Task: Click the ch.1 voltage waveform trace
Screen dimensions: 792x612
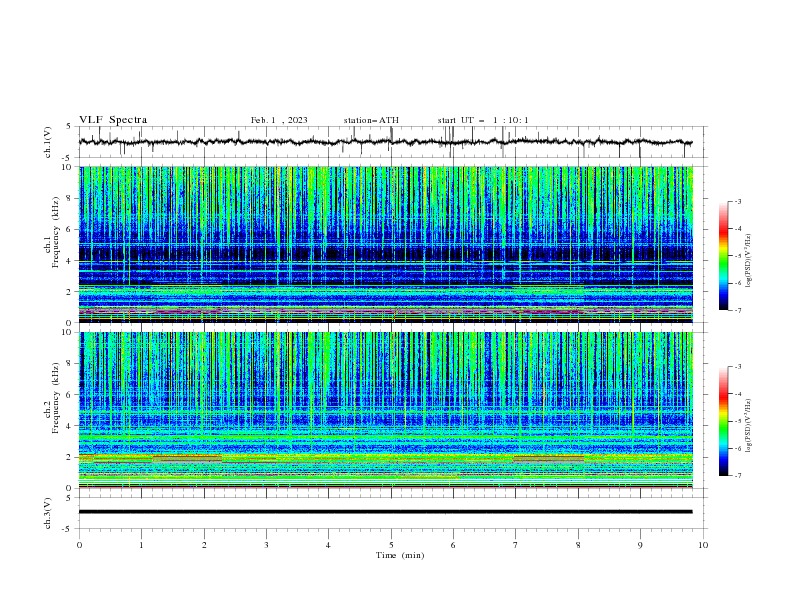Action: 385,142
